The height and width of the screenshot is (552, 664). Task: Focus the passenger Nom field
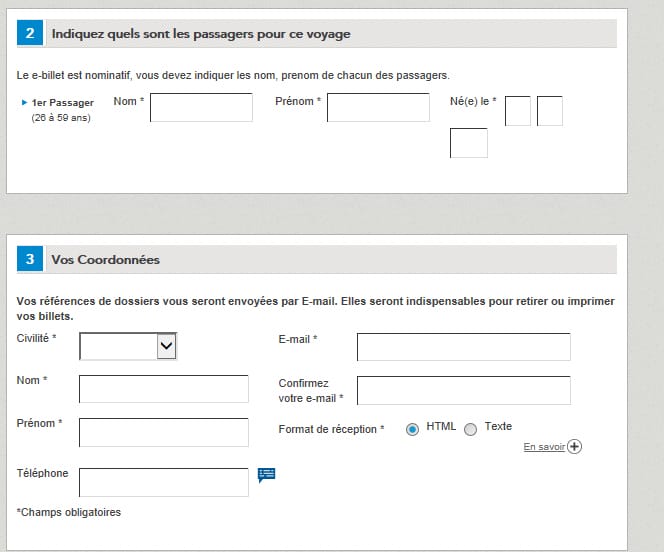(201, 108)
